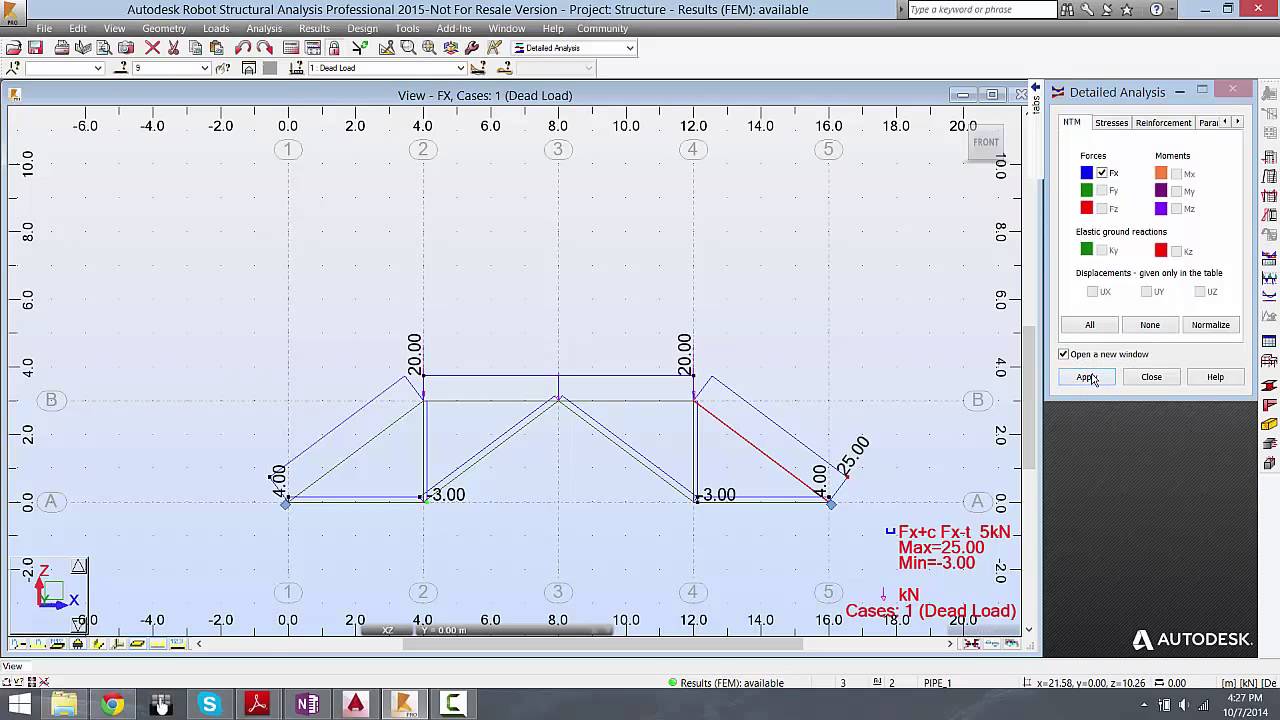The image size is (1280, 720).
Task: Check the Ky elastic reaction checkbox
Action: click(x=1102, y=250)
